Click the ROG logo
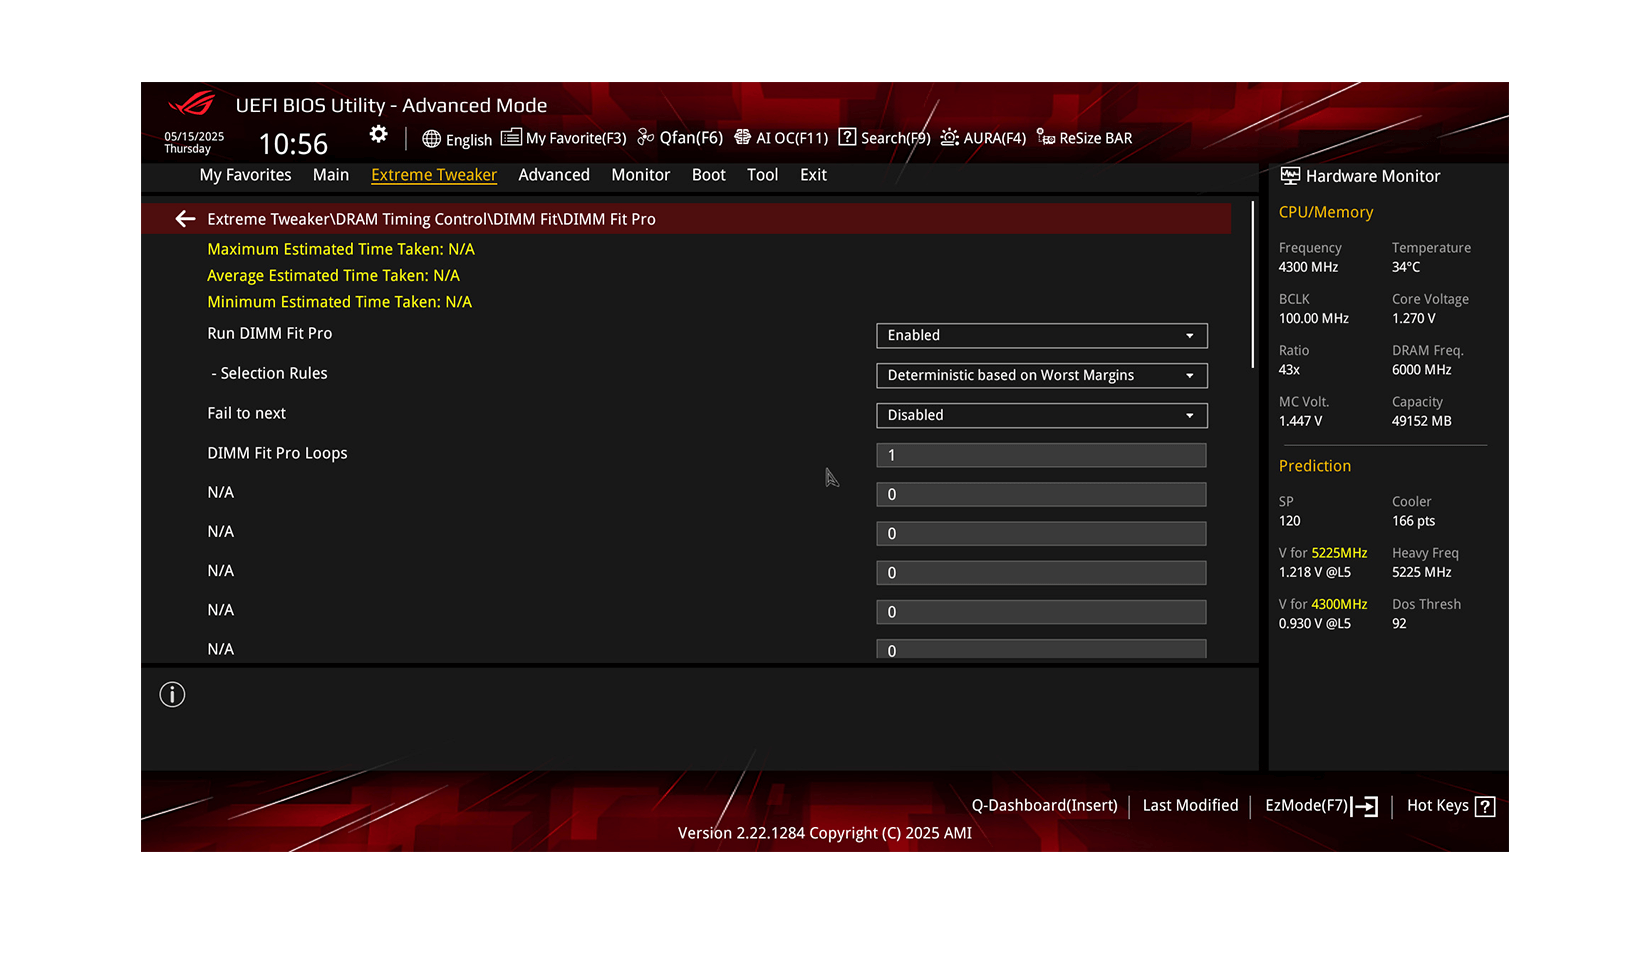This screenshot has width=1651, height=973. pos(192,104)
